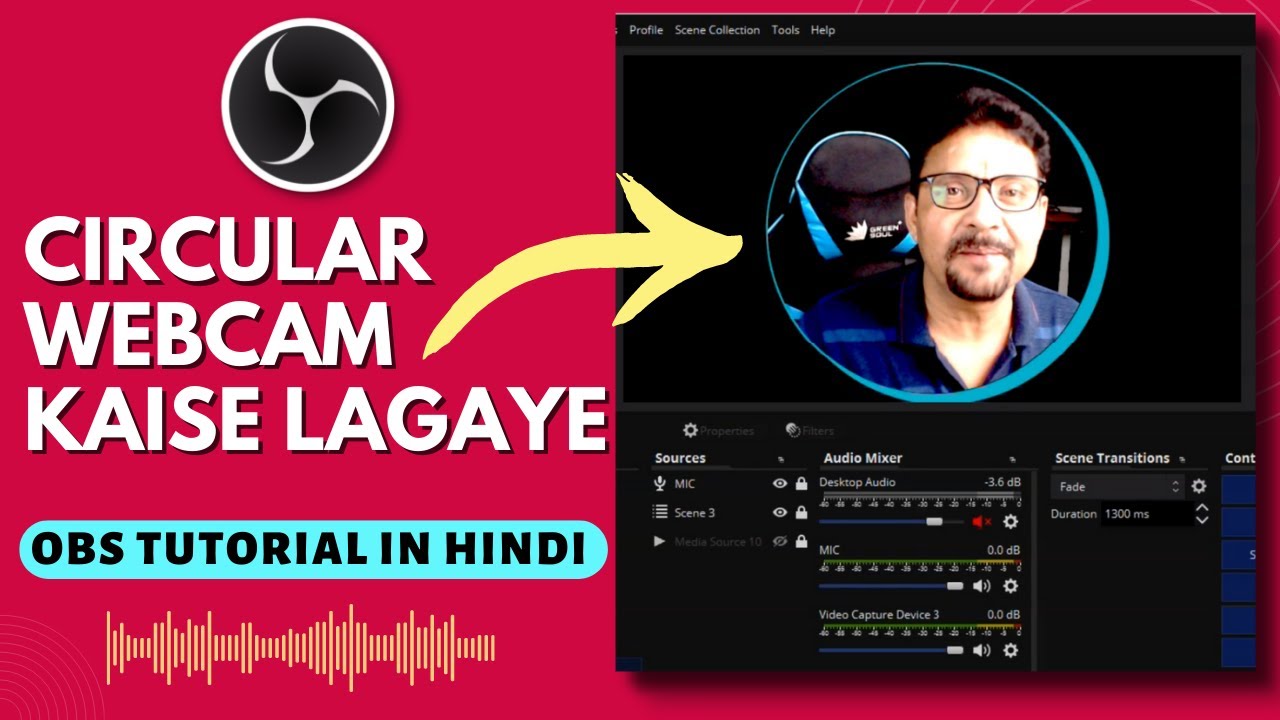
Task: Click the Duration field showing 1300 ms
Action: click(x=1146, y=514)
